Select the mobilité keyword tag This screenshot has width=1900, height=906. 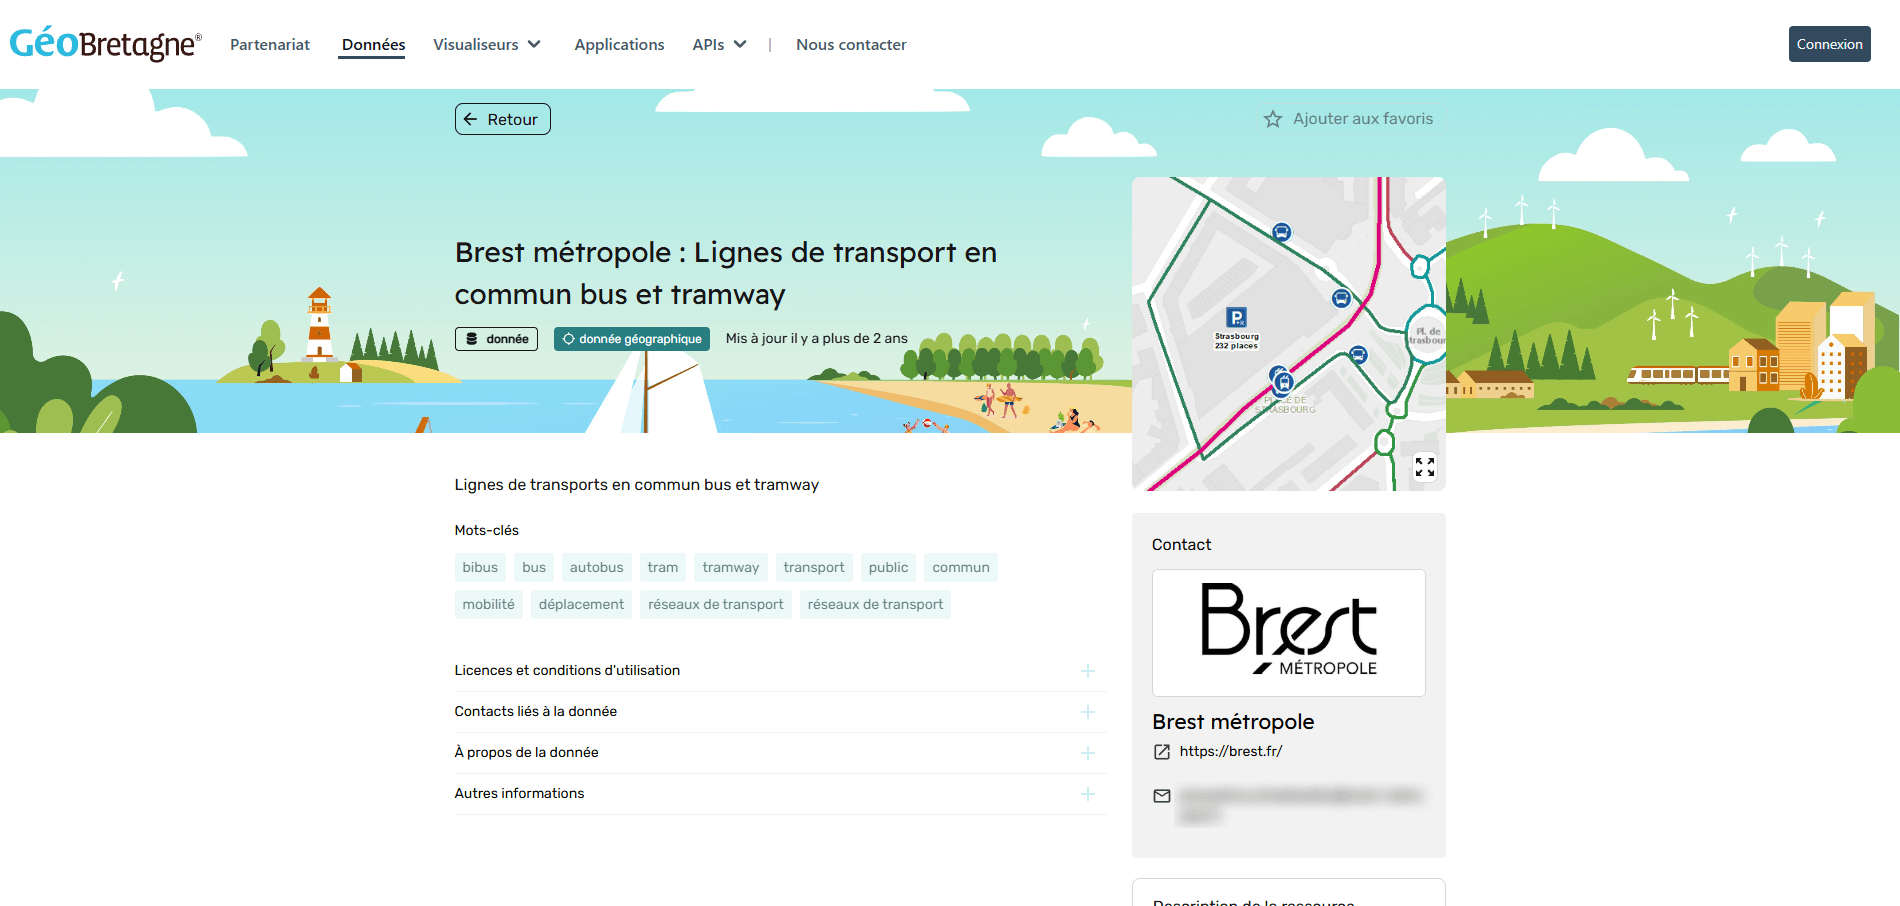489,604
